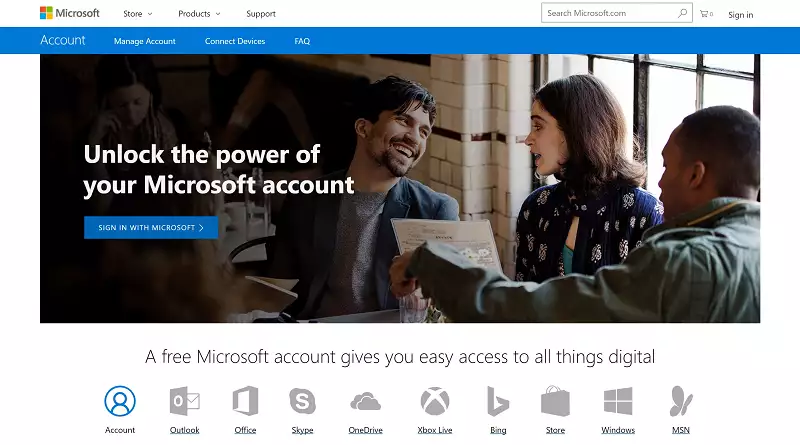Select the Office icon
The width and height of the screenshot is (800, 445).
coord(245,401)
